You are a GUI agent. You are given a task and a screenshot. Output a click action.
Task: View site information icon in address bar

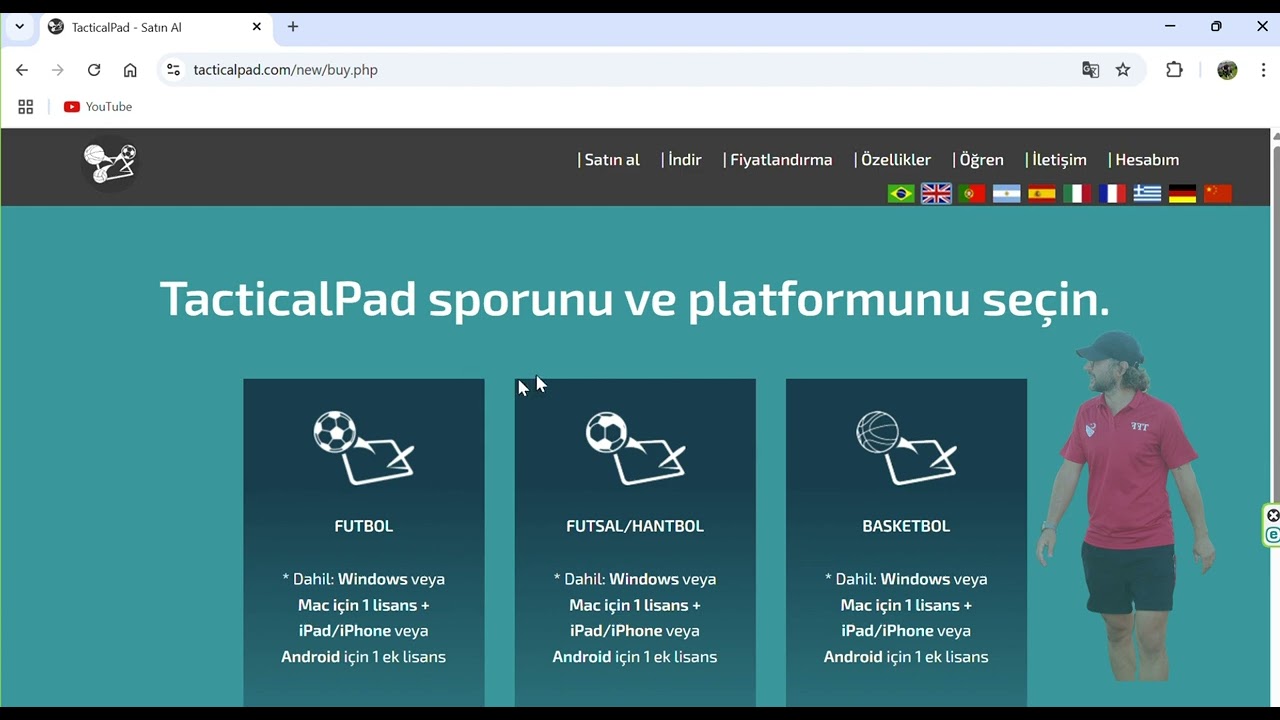point(173,70)
